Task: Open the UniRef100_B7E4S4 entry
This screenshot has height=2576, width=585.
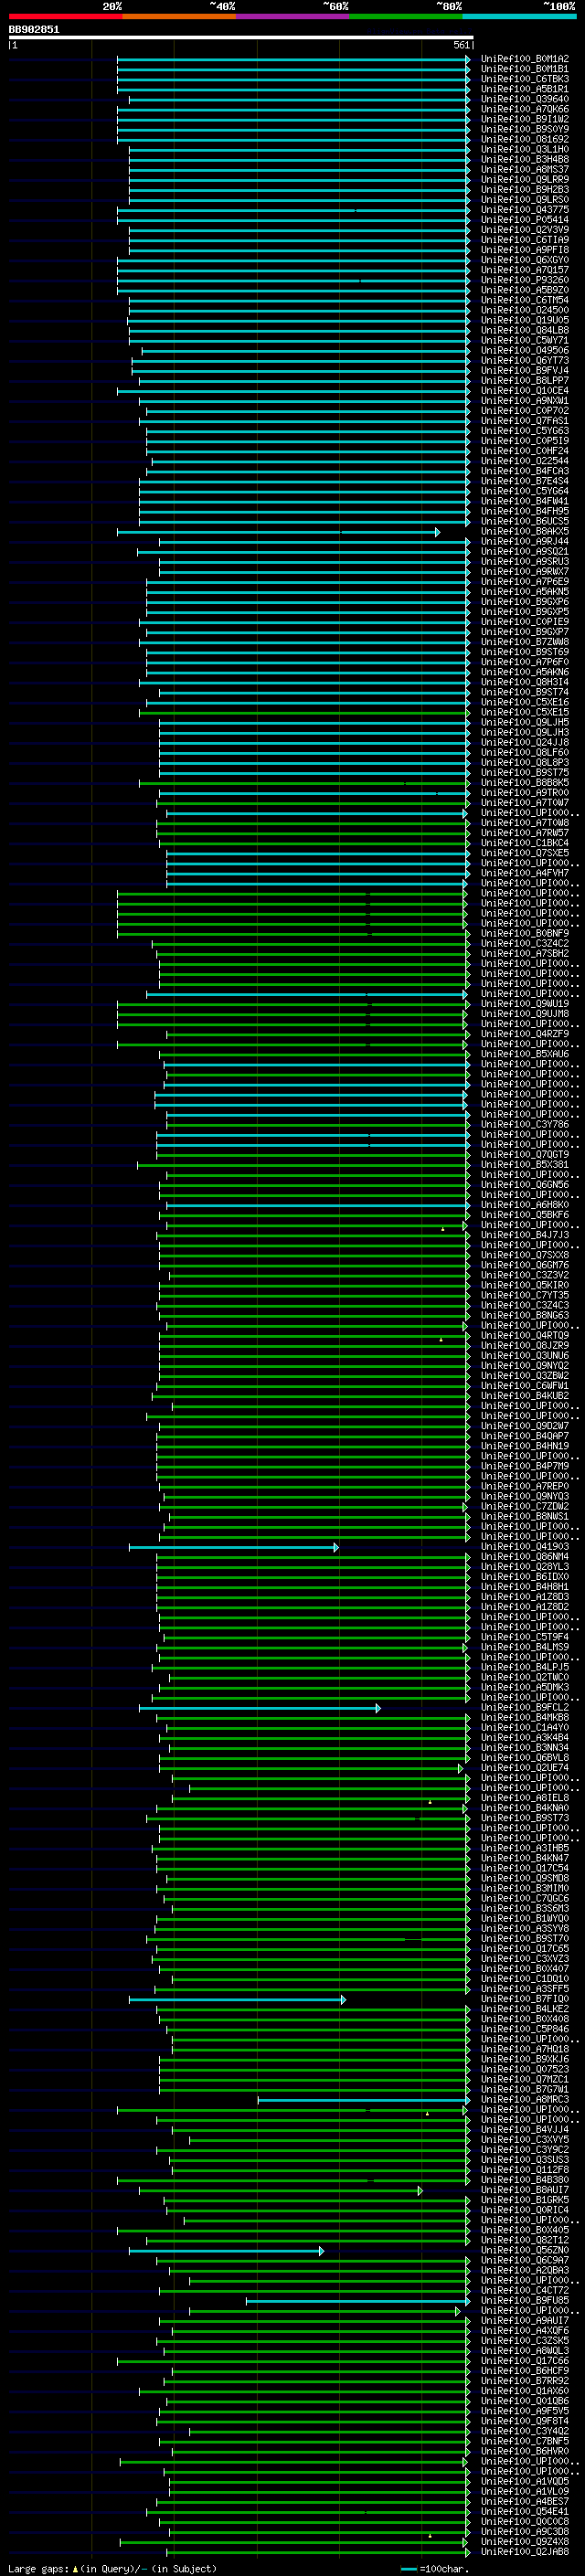Action: pyautogui.click(x=524, y=481)
